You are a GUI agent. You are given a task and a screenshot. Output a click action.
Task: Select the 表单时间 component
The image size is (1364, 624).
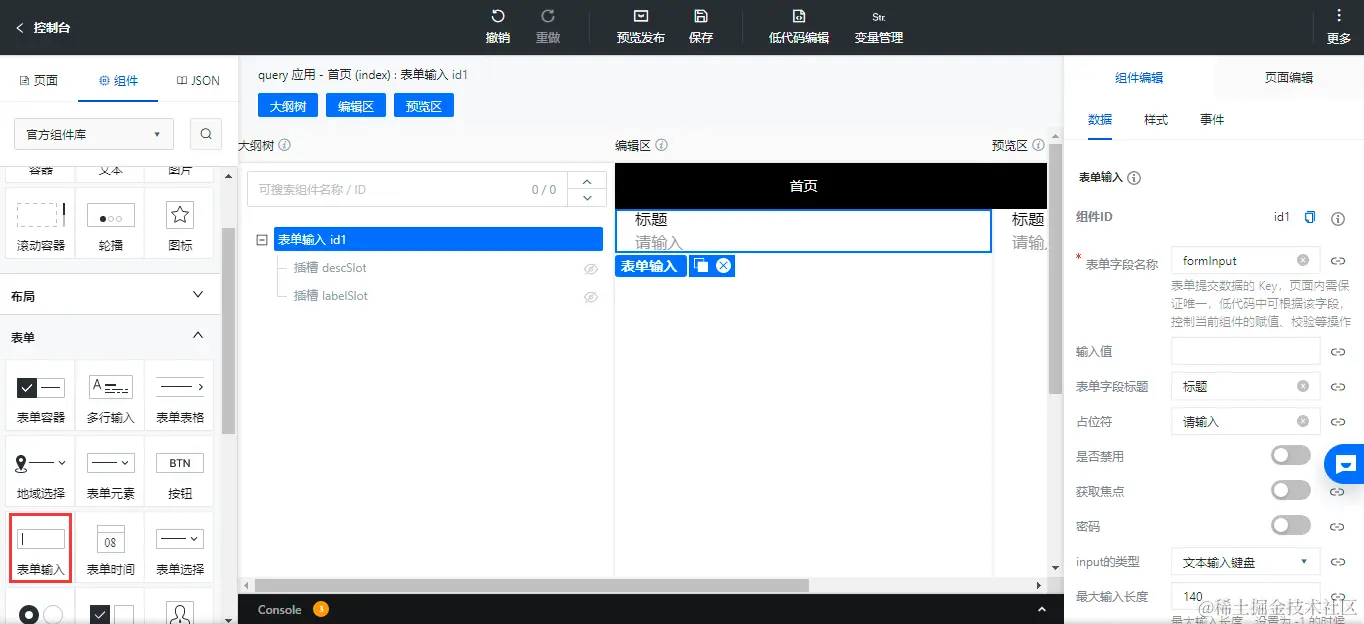pyautogui.click(x=111, y=548)
